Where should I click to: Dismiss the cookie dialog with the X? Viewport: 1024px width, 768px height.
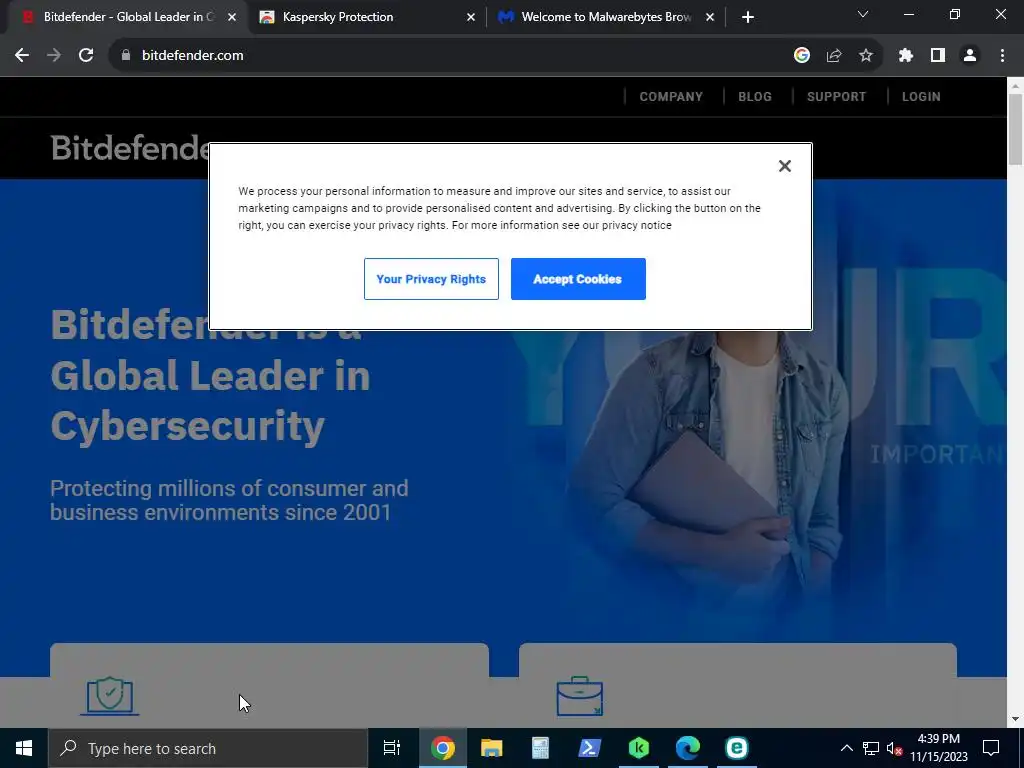785,166
